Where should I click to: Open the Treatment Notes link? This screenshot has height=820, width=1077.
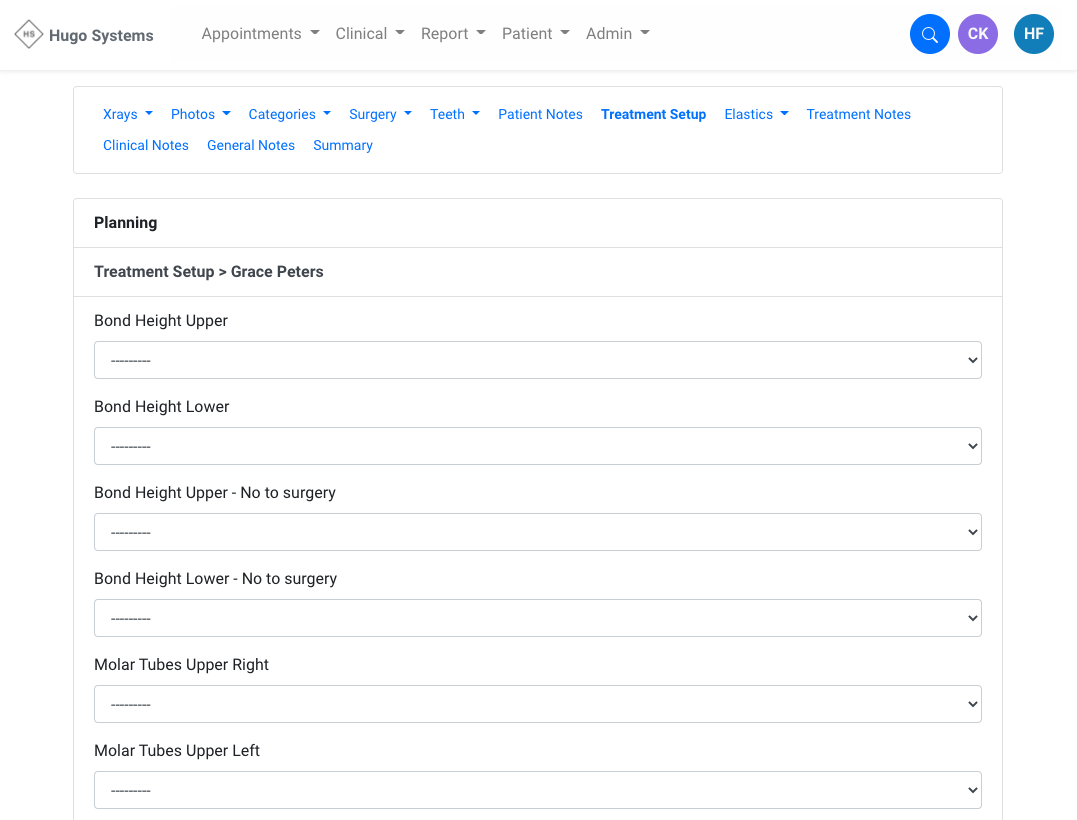pos(858,115)
